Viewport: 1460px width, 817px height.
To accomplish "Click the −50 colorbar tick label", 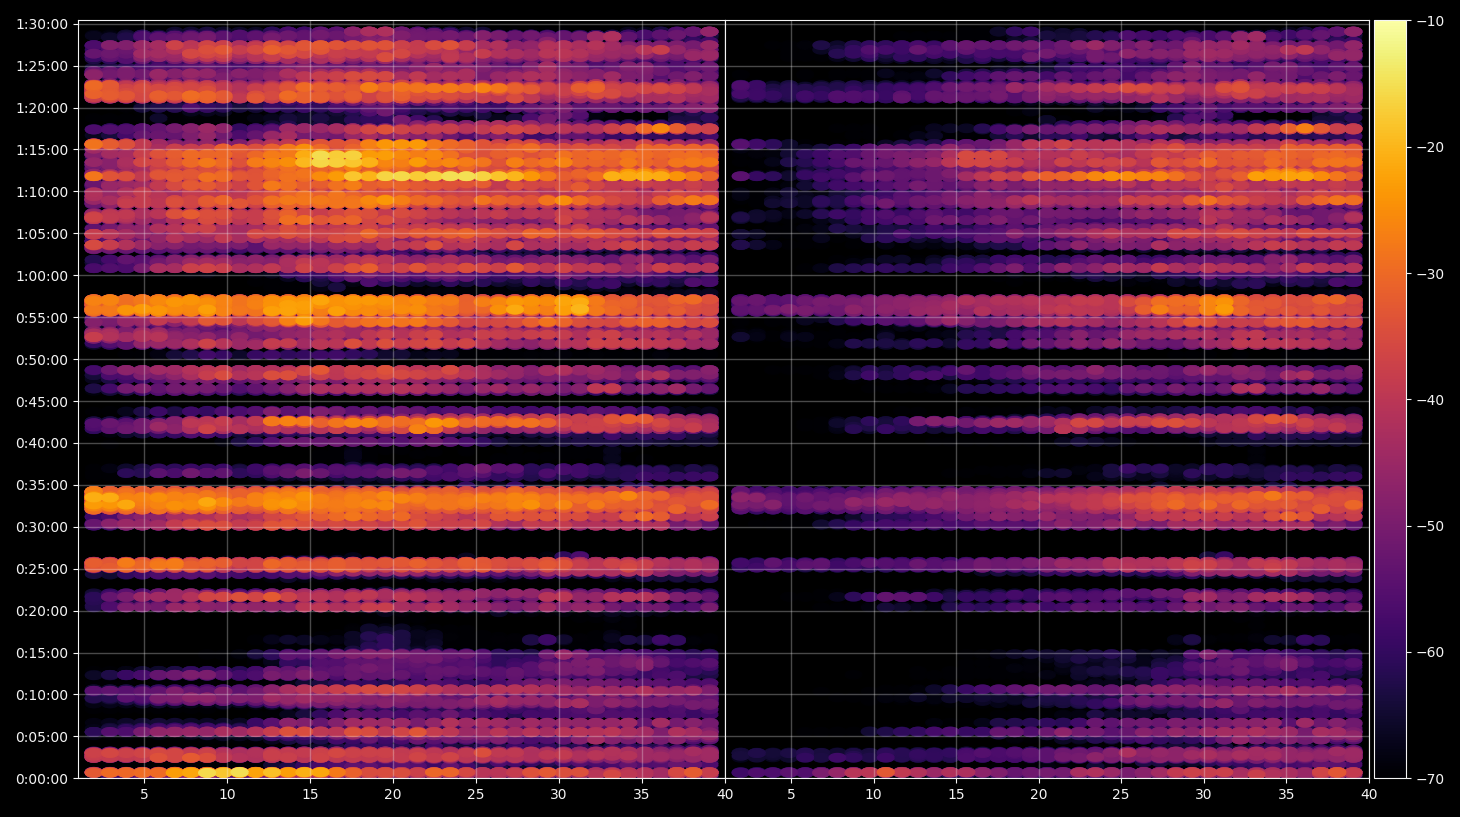I will [1430, 526].
